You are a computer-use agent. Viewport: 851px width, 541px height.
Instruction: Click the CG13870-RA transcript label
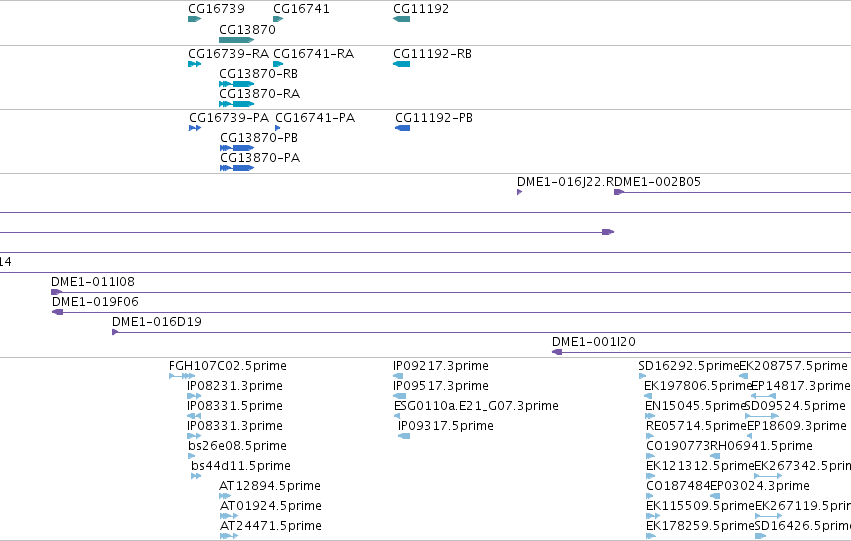(259, 94)
